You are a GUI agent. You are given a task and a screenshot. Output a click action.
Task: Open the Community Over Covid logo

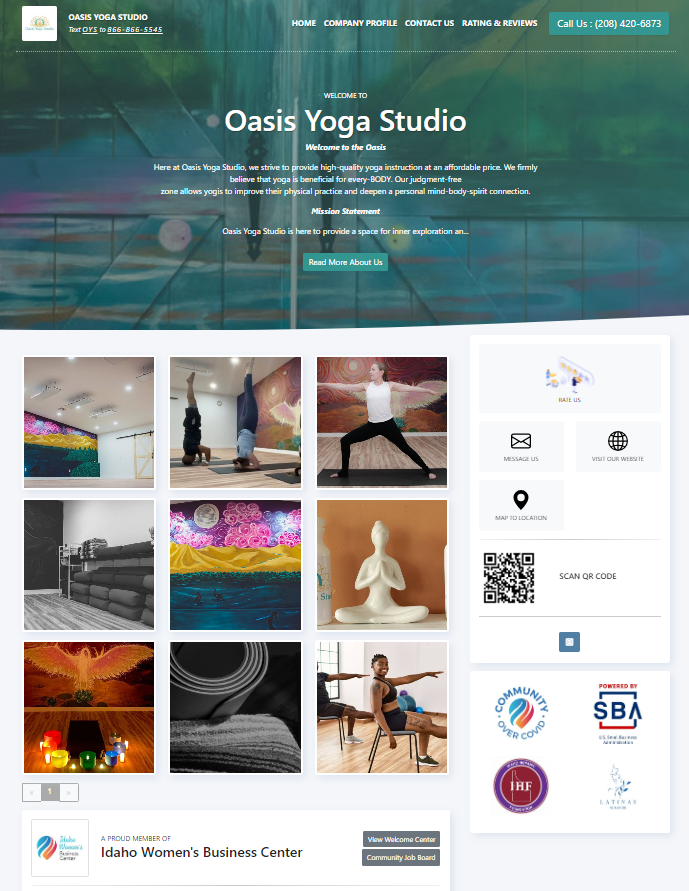pos(521,713)
